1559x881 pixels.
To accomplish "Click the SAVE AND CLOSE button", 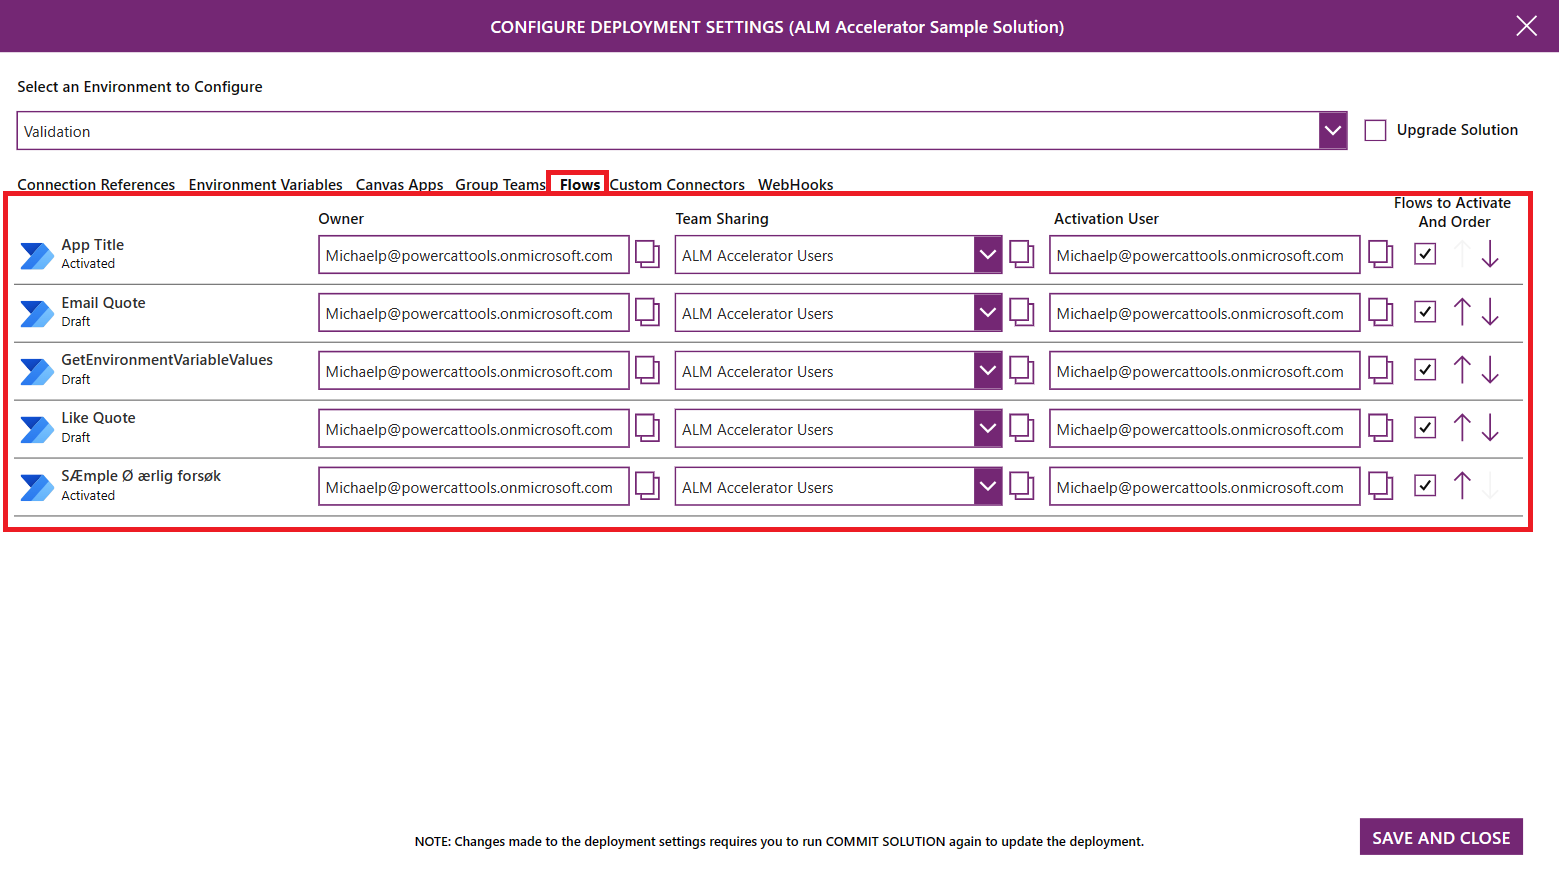I will 1441,837.
